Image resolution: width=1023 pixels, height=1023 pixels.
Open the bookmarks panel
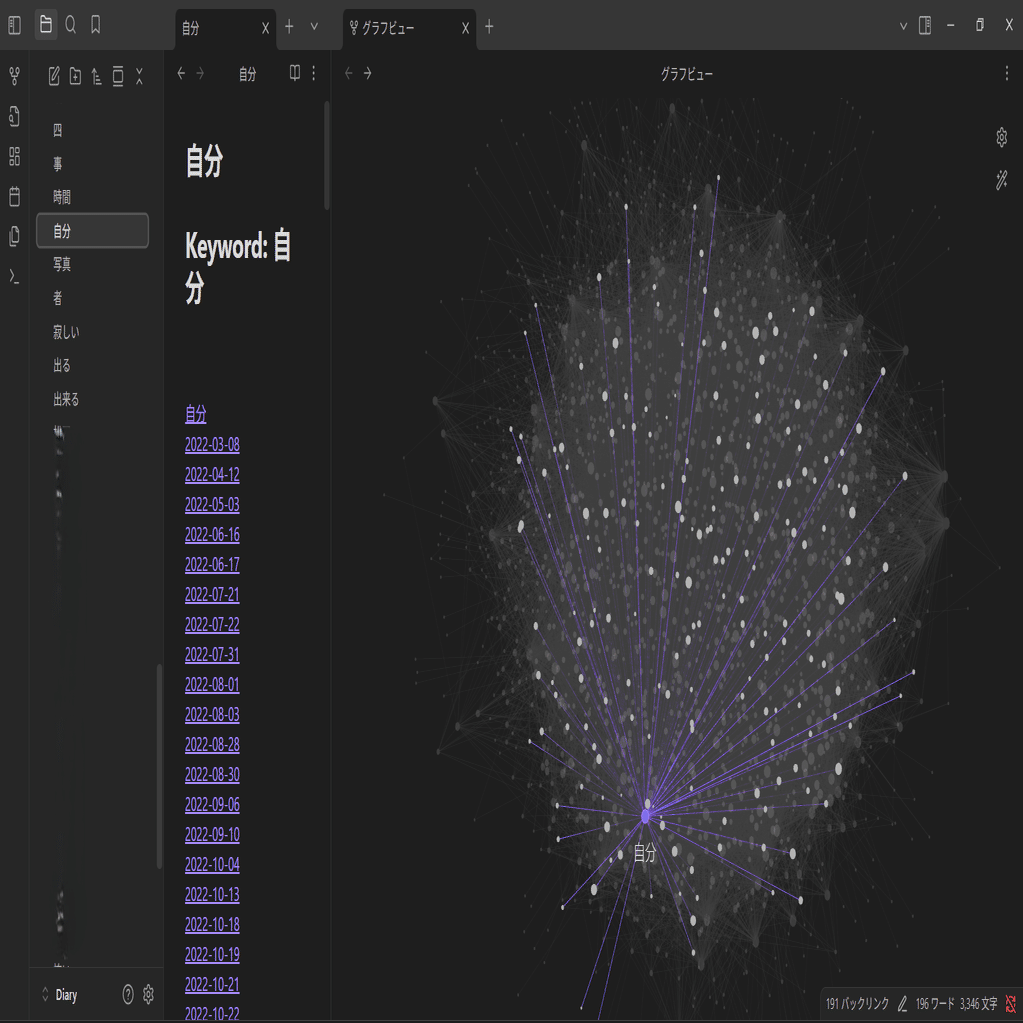coord(94,25)
